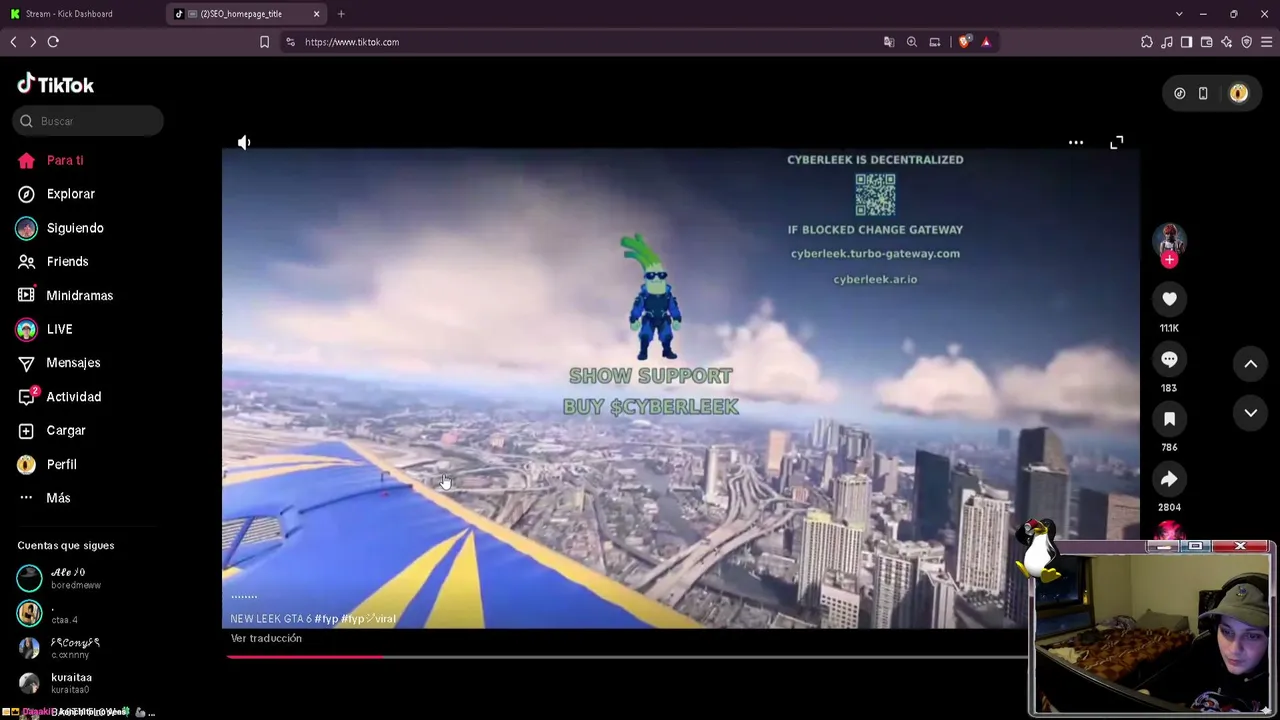Seek on the red video progress bar
The width and height of the screenshot is (1280, 720).
click(627, 657)
